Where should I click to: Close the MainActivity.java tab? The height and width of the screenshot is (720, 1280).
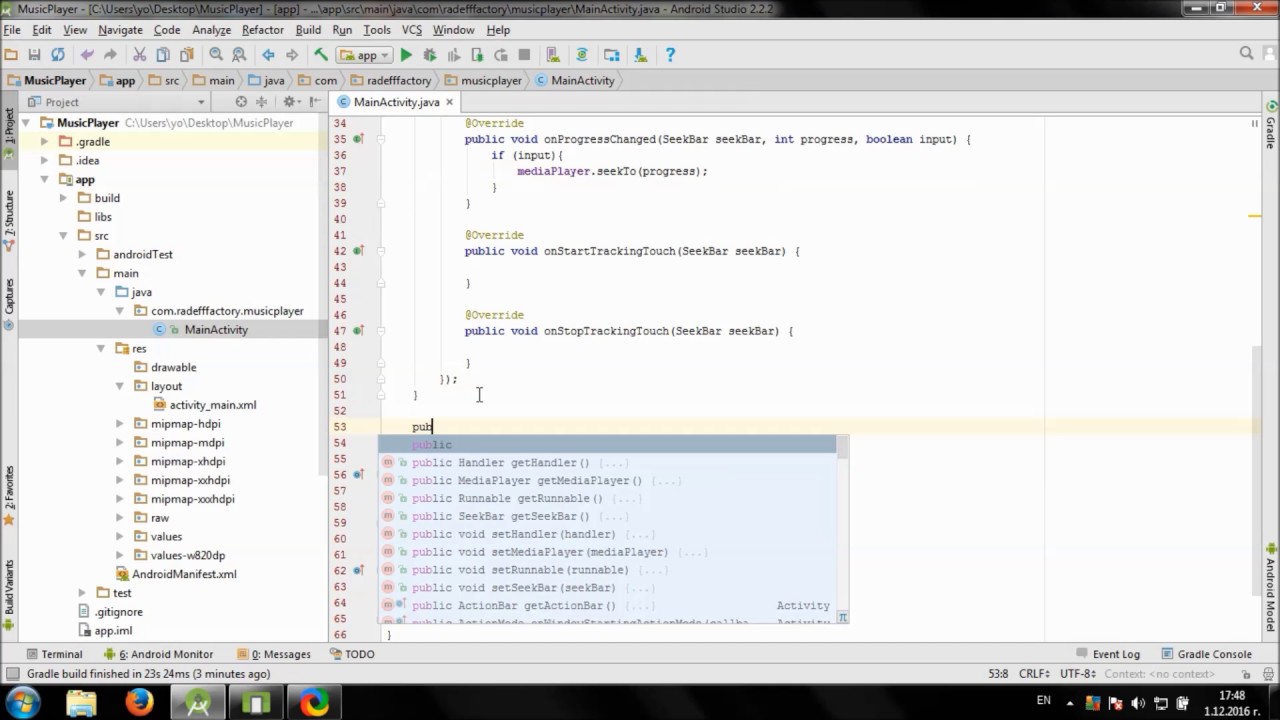click(450, 102)
